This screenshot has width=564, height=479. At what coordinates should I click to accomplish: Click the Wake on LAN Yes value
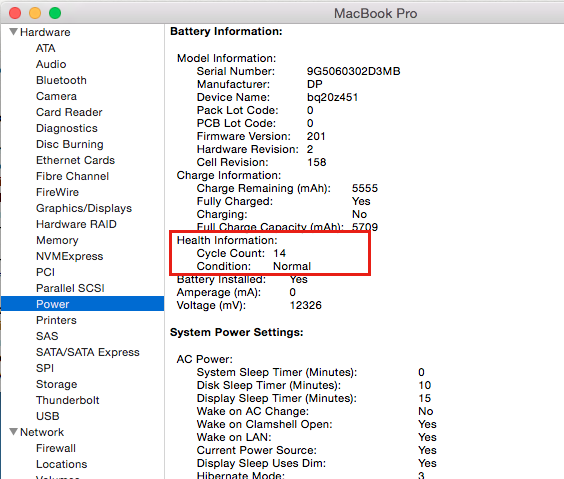(x=427, y=437)
